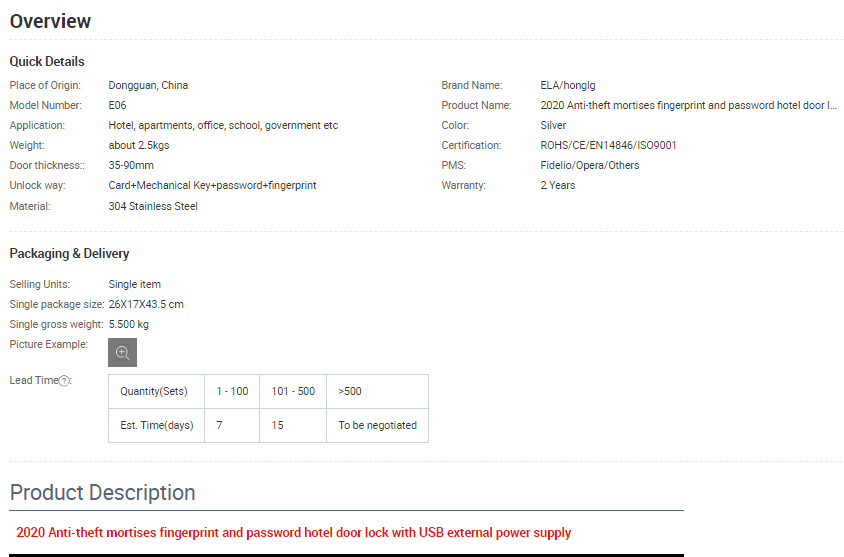This screenshot has height=557, width=844.
Task: Click the Quick Details section heading
Action: click(x=47, y=61)
